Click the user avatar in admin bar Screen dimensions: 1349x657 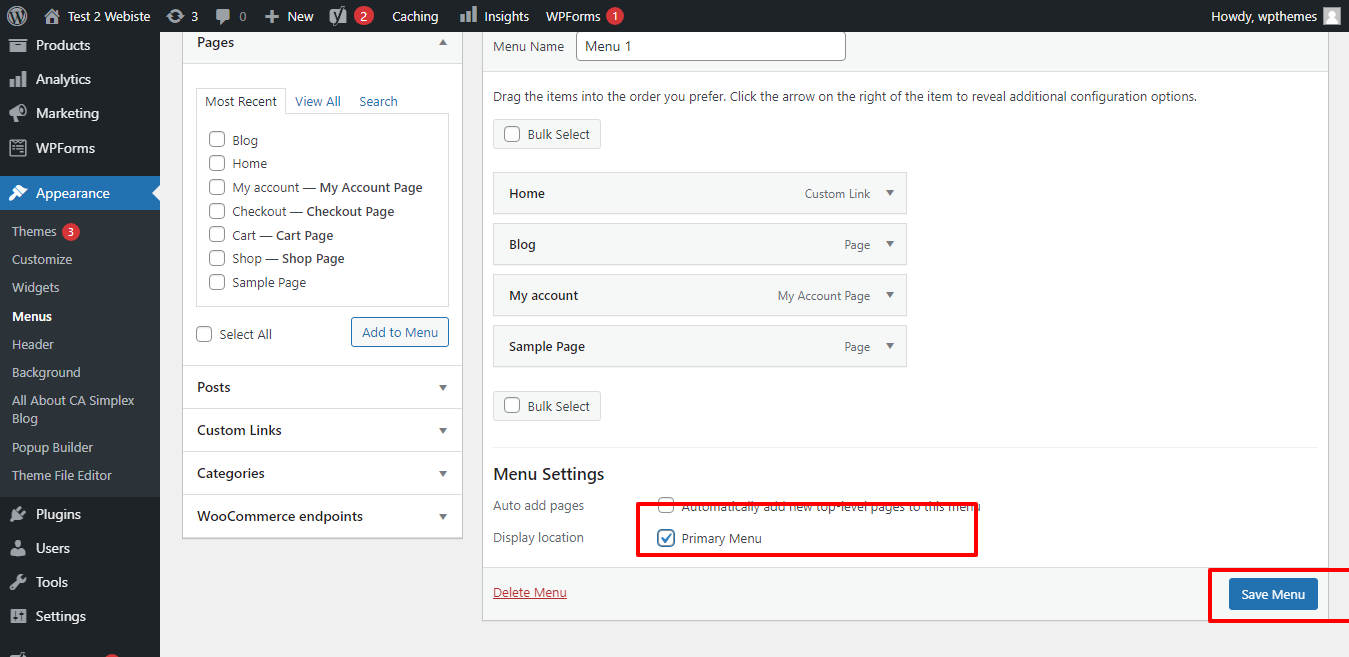(1331, 16)
